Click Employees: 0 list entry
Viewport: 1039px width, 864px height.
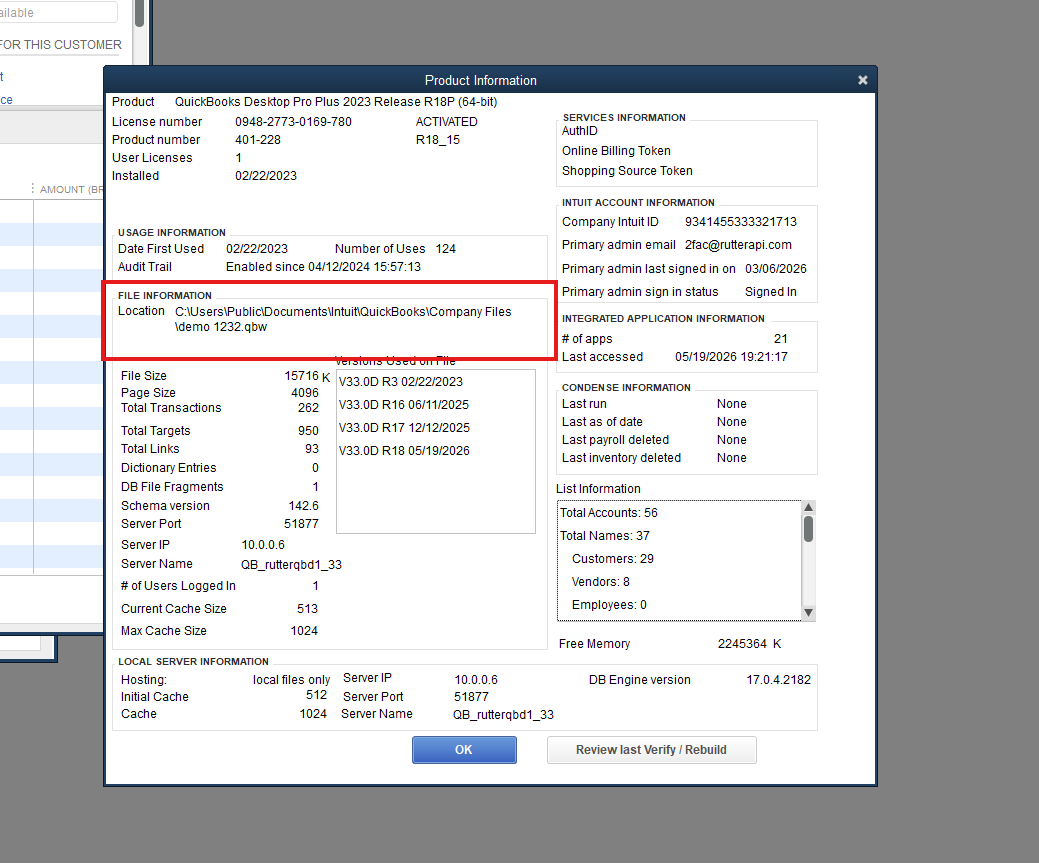609,604
